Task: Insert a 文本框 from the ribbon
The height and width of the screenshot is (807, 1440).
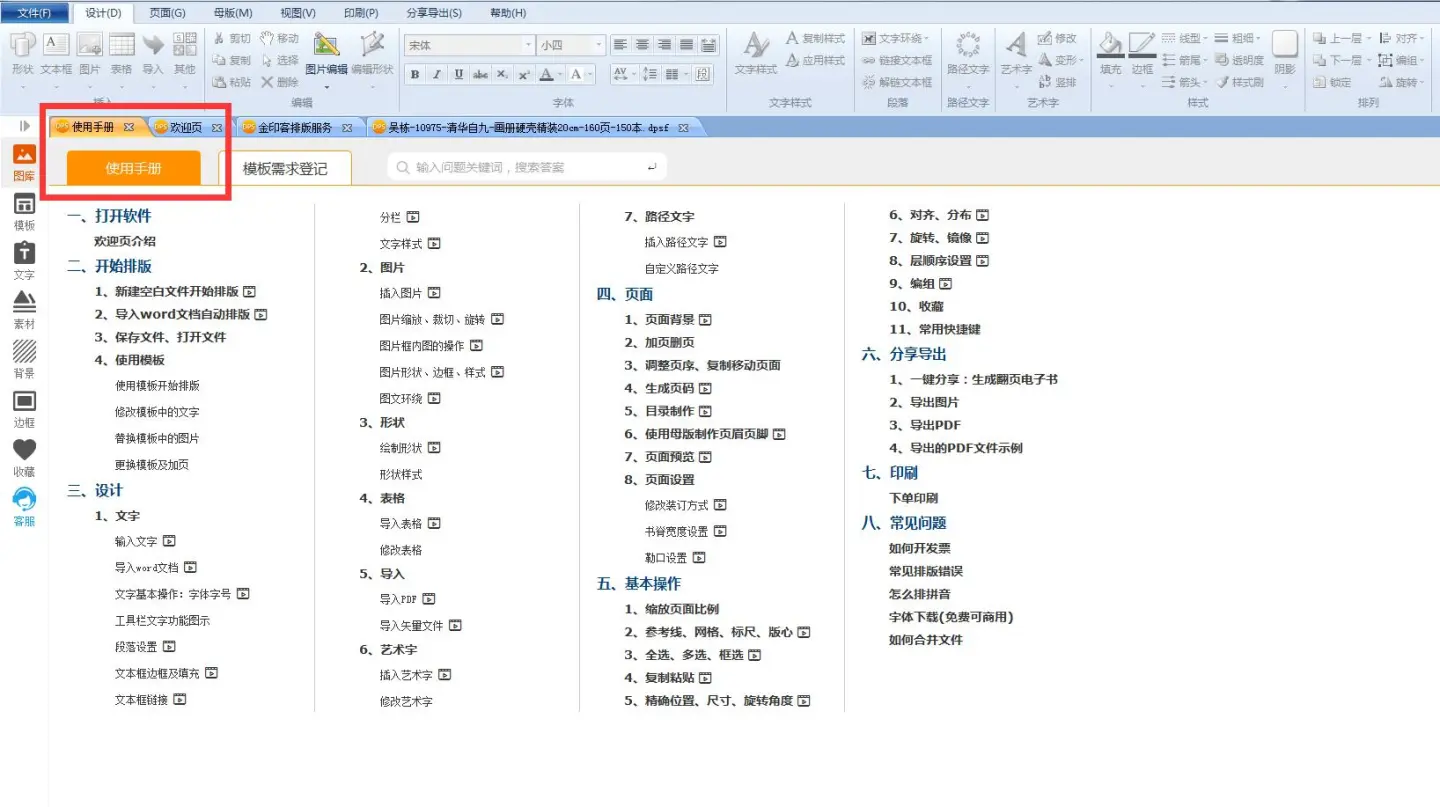Action: click(56, 52)
